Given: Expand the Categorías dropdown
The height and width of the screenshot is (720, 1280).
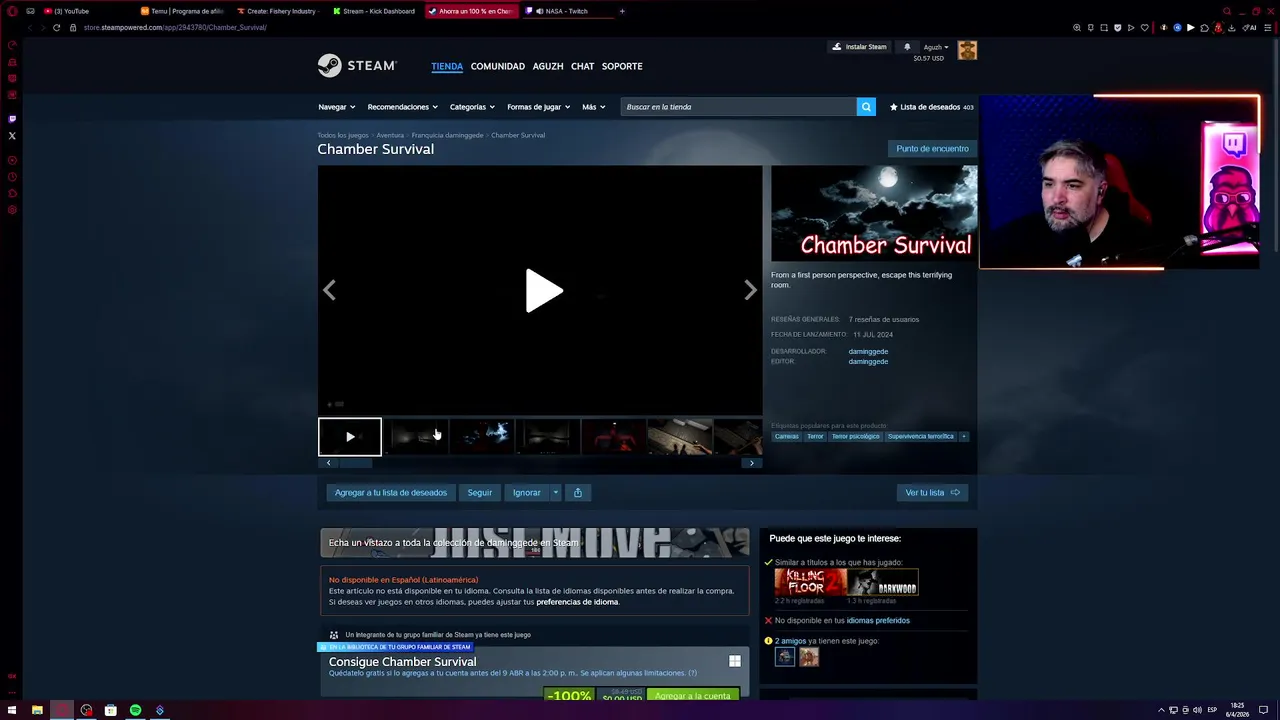Looking at the screenshot, I should coord(472,107).
